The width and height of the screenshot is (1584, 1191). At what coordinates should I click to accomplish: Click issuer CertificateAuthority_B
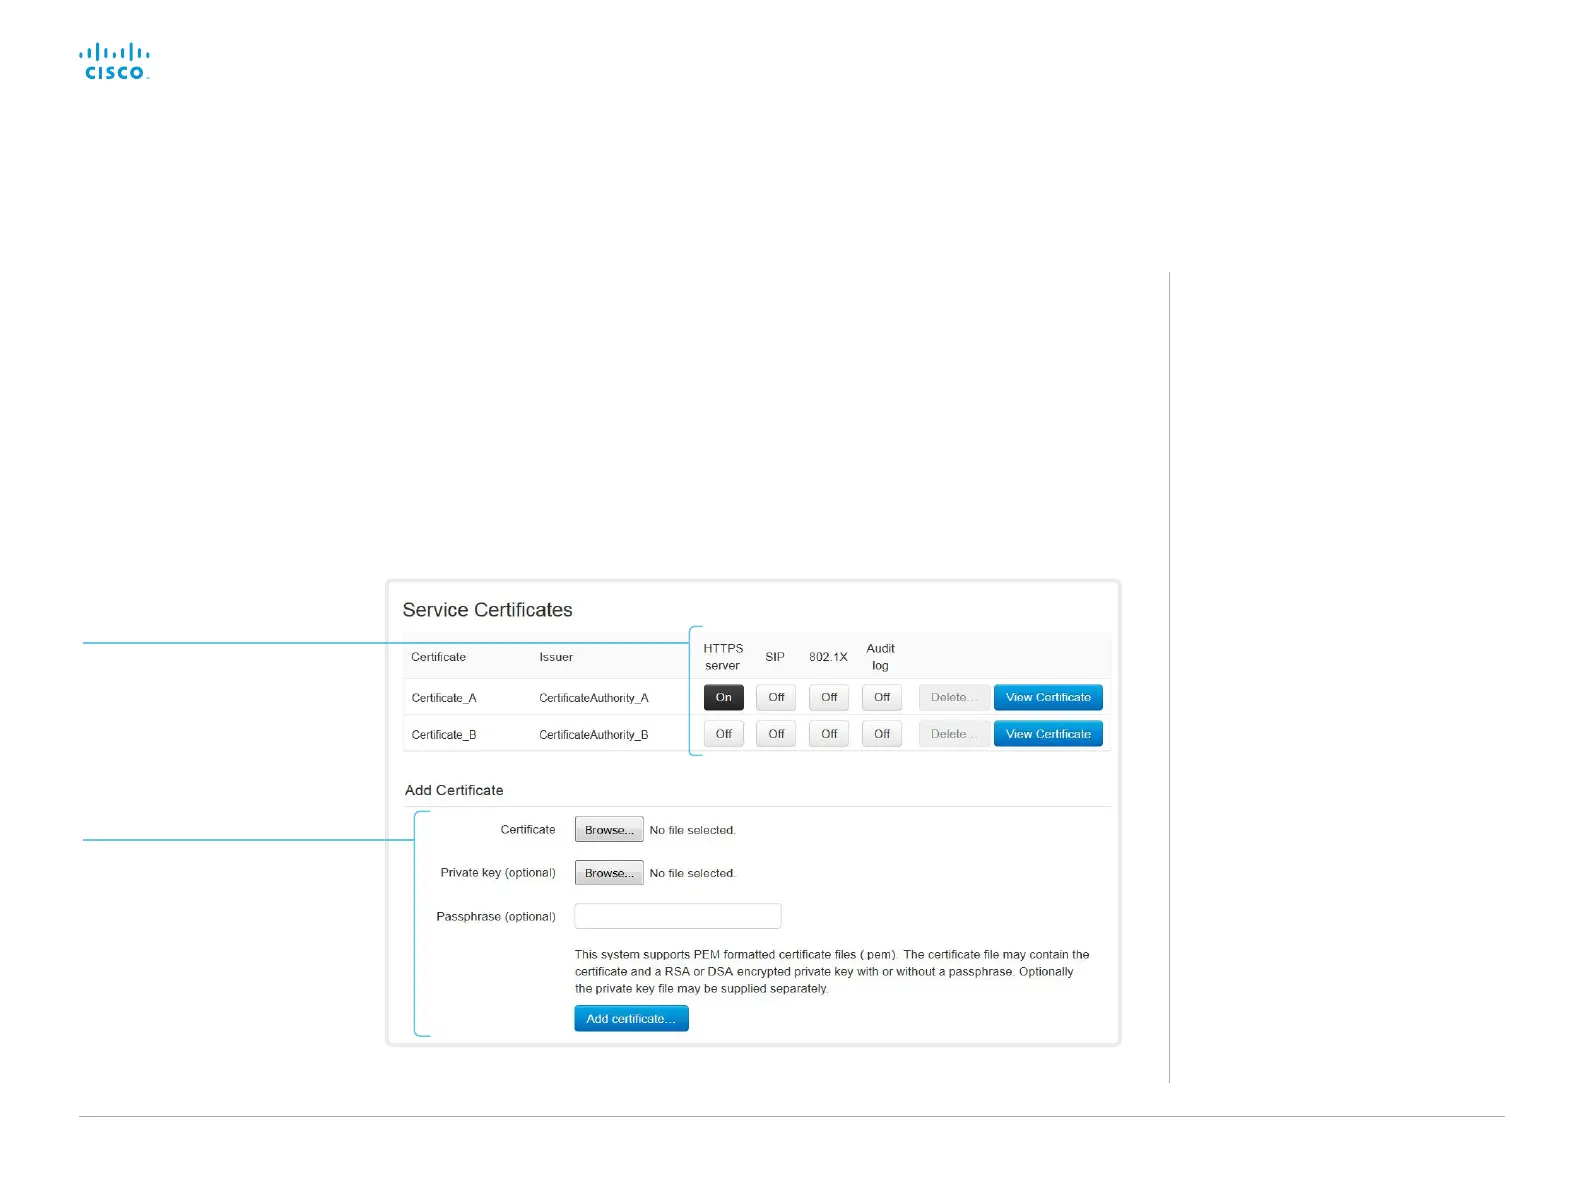594,735
